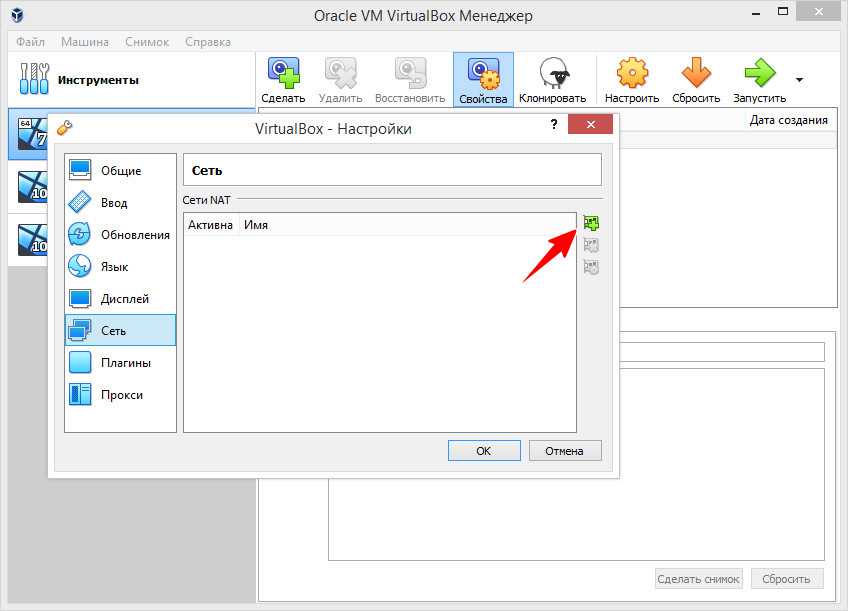This screenshot has width=848, height=611.
Task: Close the VirtualBox - Настройки dialog
Action: click(591, 124)
